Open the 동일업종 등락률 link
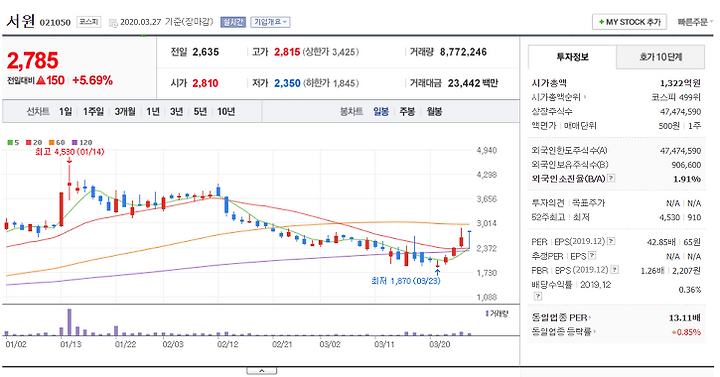The width and height of the screenshot is (720, 377). point(563,332)
